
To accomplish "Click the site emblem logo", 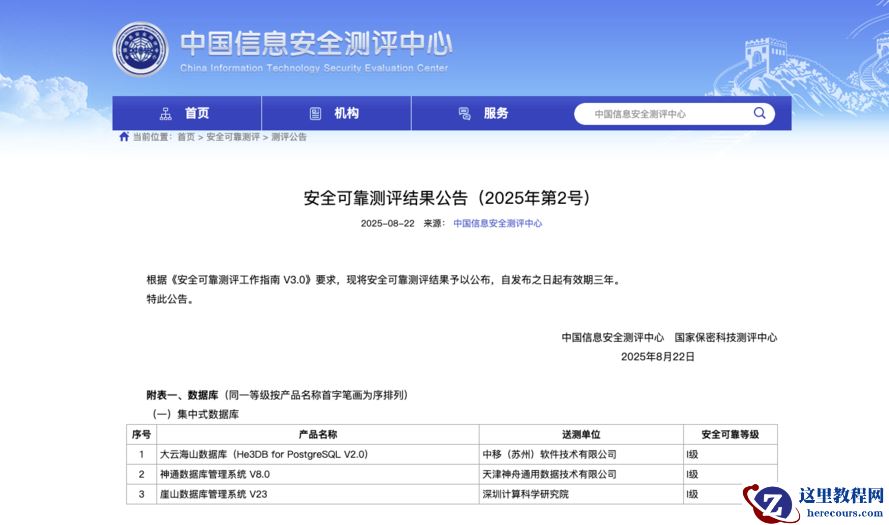I will coord(140,49).
